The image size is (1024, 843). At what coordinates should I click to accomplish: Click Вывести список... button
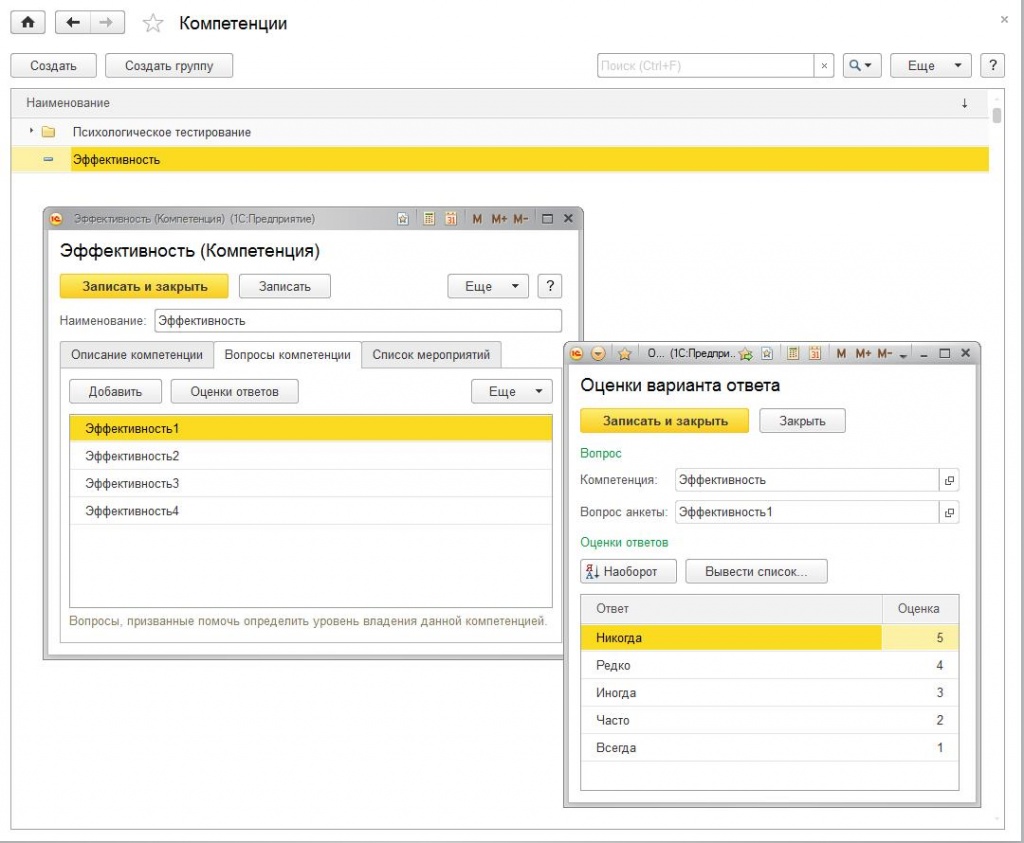click(x=756, y=571)
